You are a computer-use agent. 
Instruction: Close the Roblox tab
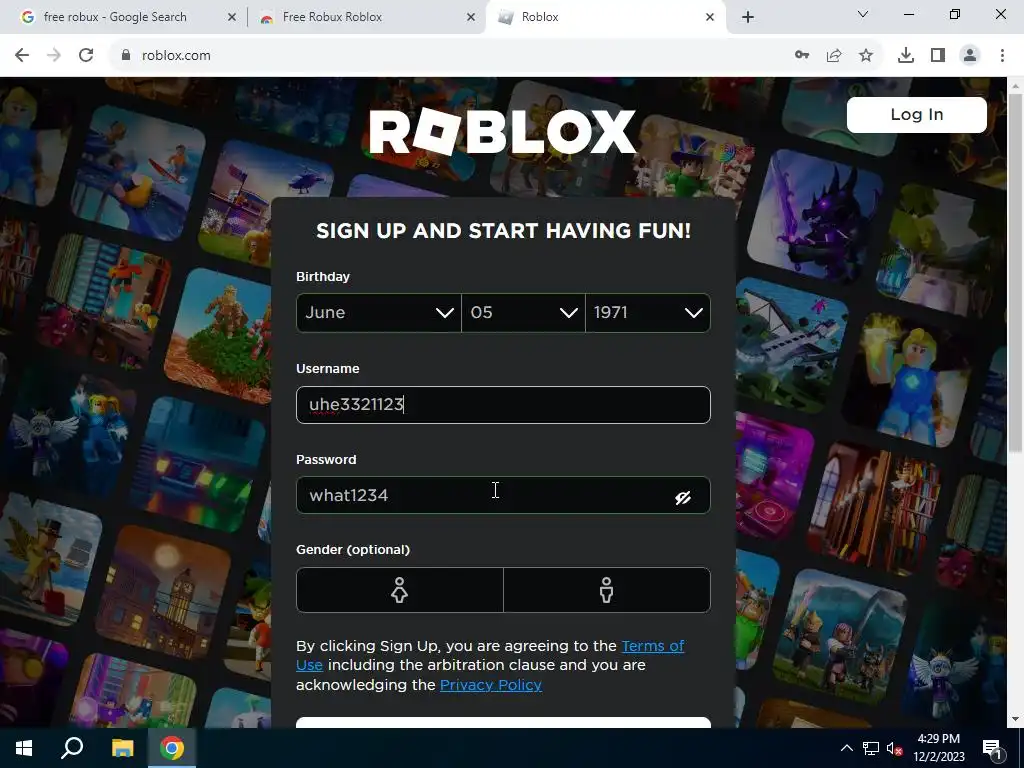[710, 17]
